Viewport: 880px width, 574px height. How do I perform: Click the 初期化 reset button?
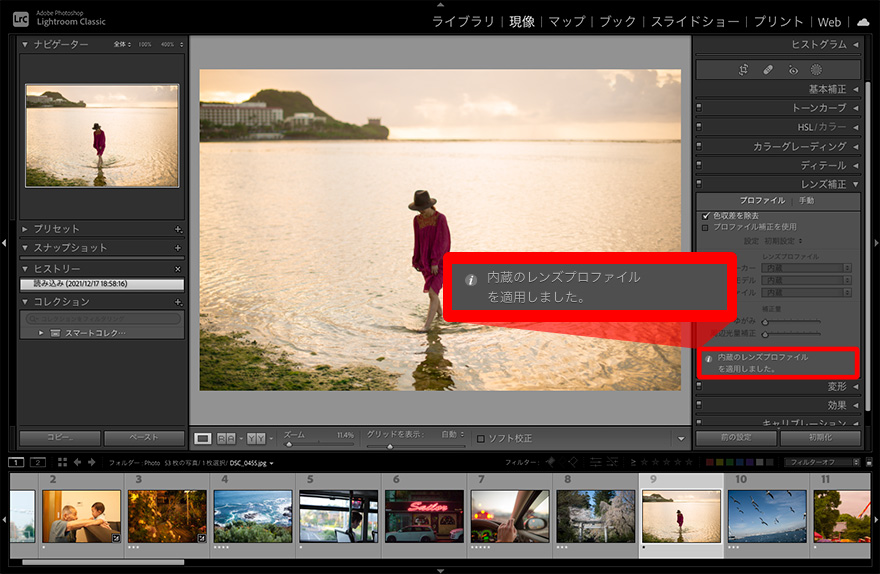[x=819, y=438]
